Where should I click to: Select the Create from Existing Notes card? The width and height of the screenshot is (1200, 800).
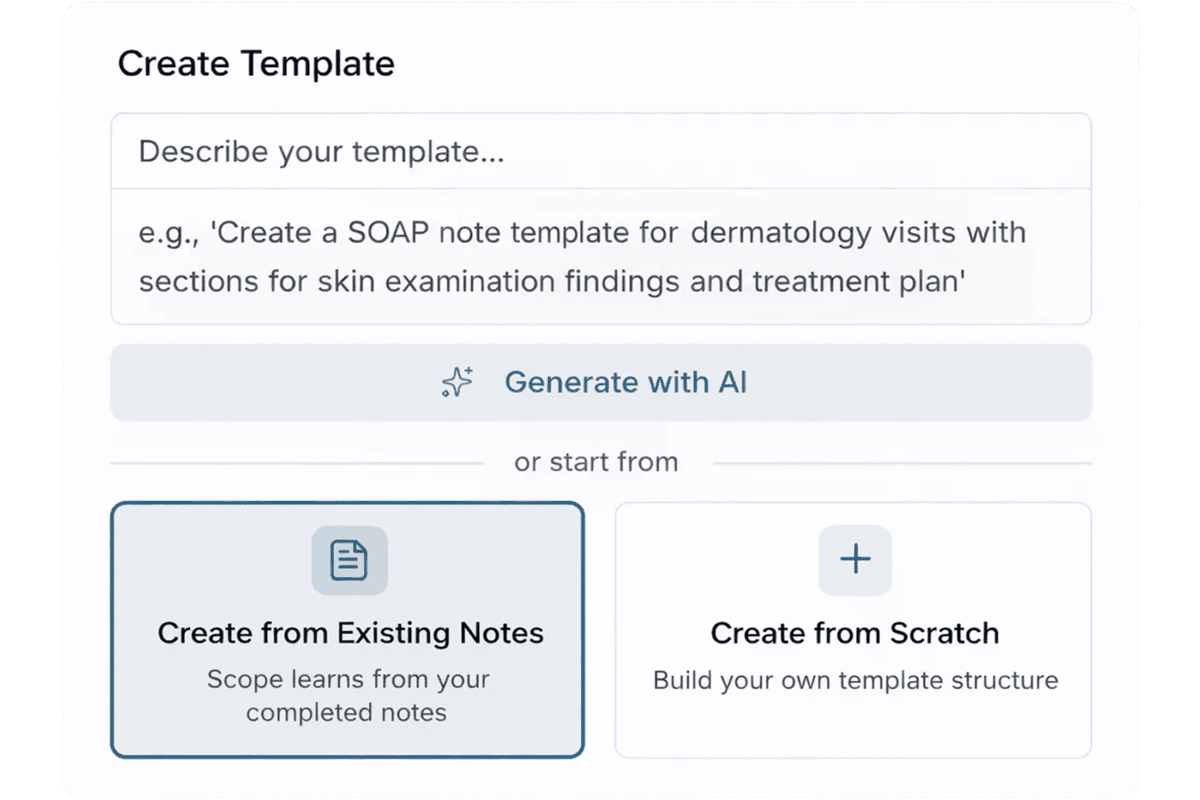point(348,630)
